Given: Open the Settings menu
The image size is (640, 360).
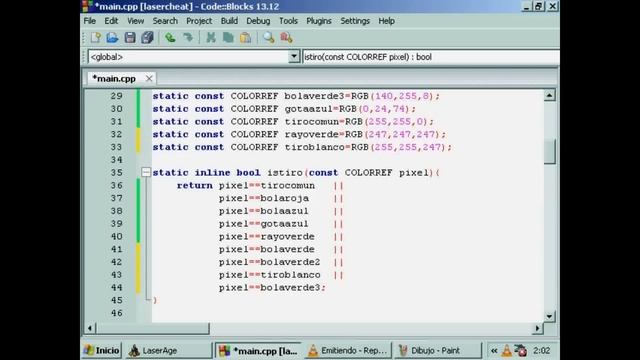Looking at the screenshot, I should pos(355,21).
